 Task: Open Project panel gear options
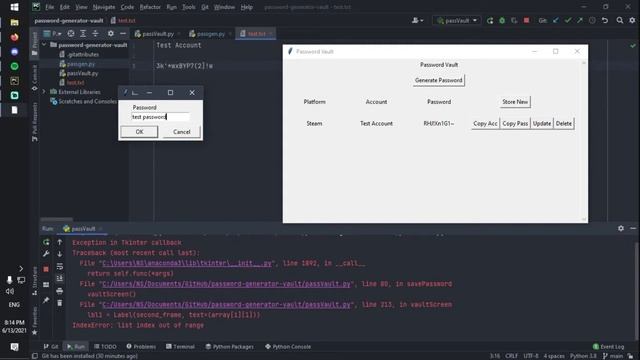(111, 33)
